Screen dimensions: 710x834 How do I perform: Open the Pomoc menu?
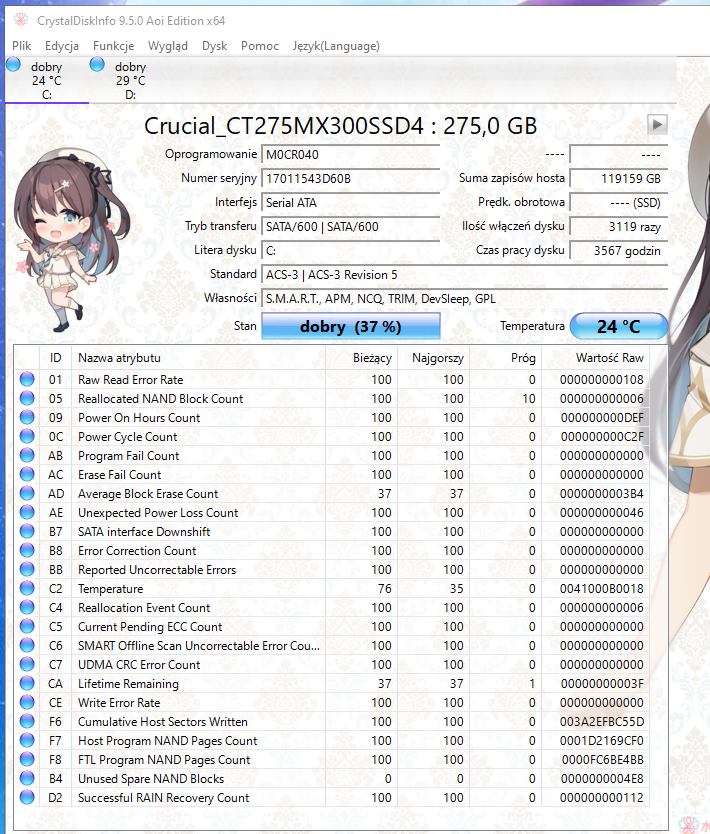click(x=260, y=46)
